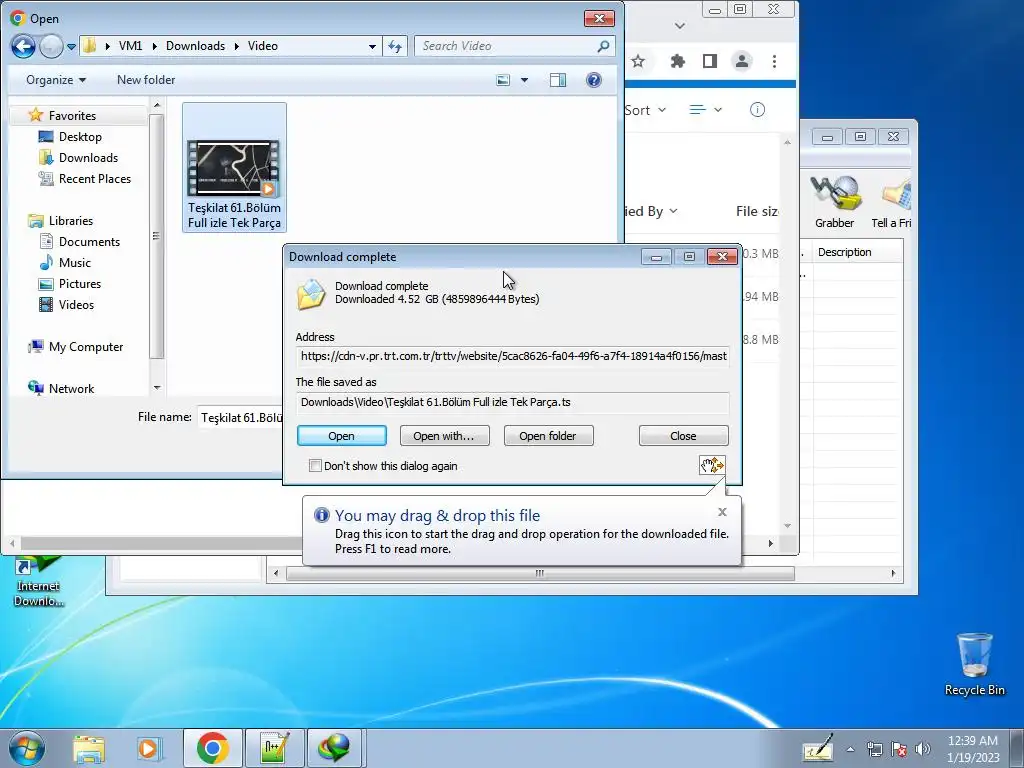Dismiss the drag & drop tooltip balloon

722,512
